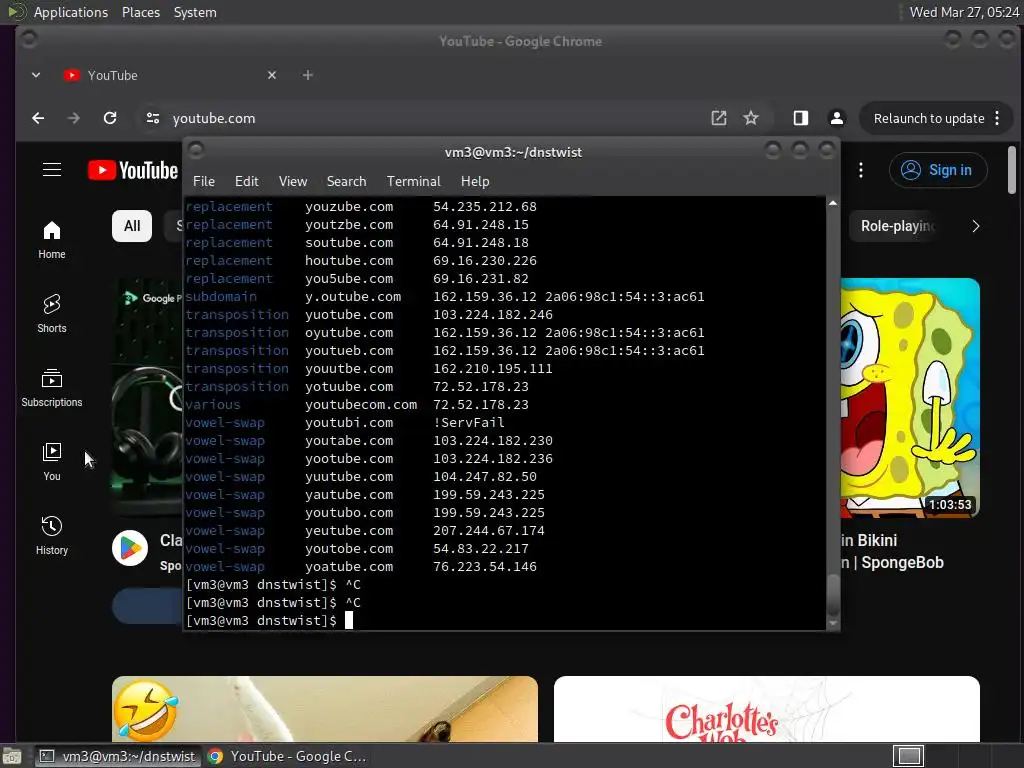Open Chrome three-dot menu

coord(997,118)
